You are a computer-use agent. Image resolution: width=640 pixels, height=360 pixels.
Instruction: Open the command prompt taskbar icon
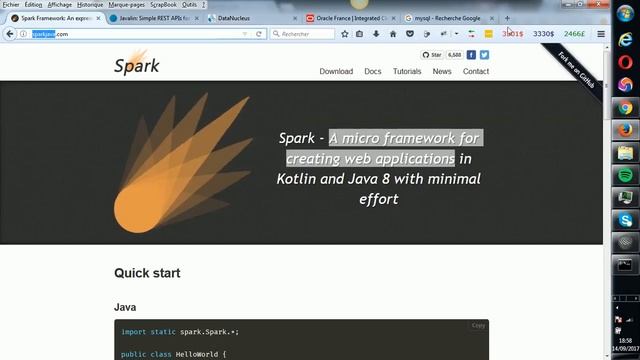click(x=625, y=265)
